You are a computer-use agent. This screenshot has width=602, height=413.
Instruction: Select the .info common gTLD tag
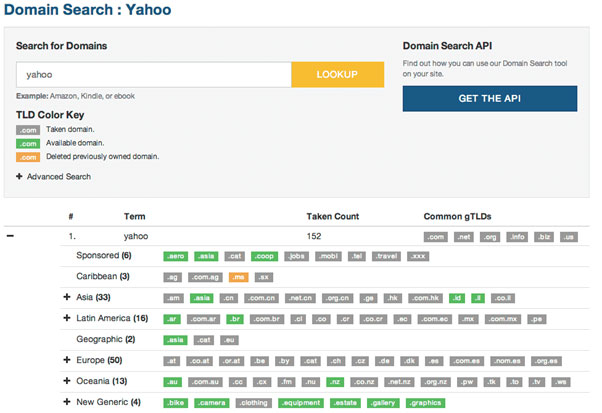[517, 237]
